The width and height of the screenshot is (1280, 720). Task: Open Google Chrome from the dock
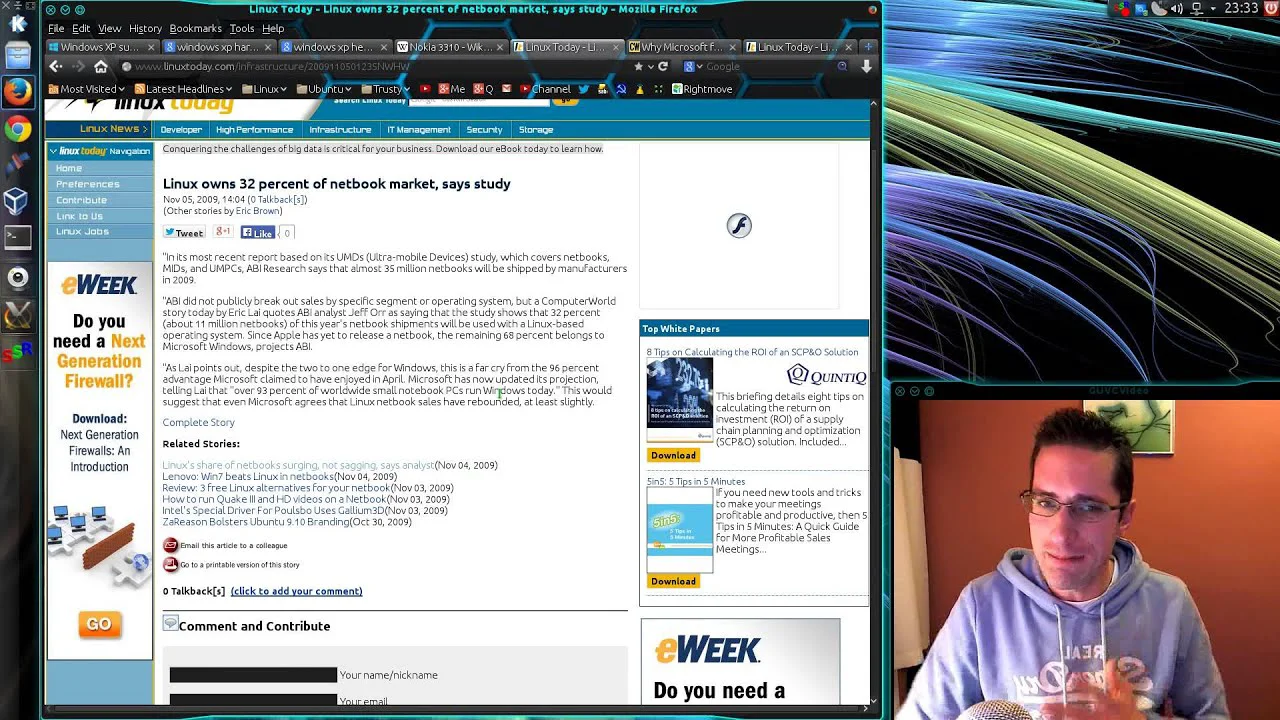tap(17, 128)
